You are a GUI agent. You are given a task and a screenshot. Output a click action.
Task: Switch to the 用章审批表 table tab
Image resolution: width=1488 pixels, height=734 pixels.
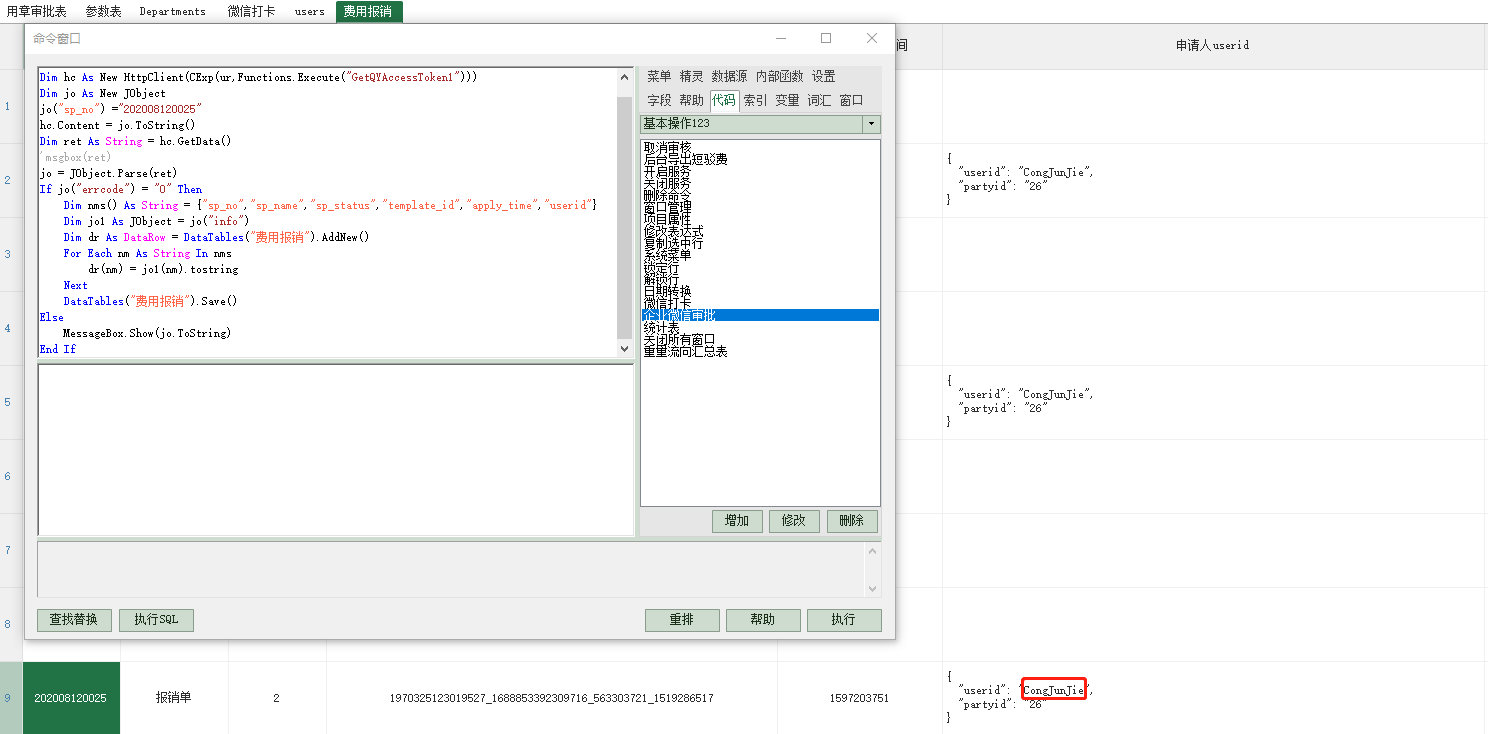pyautogui.click(x=36, y=12)
